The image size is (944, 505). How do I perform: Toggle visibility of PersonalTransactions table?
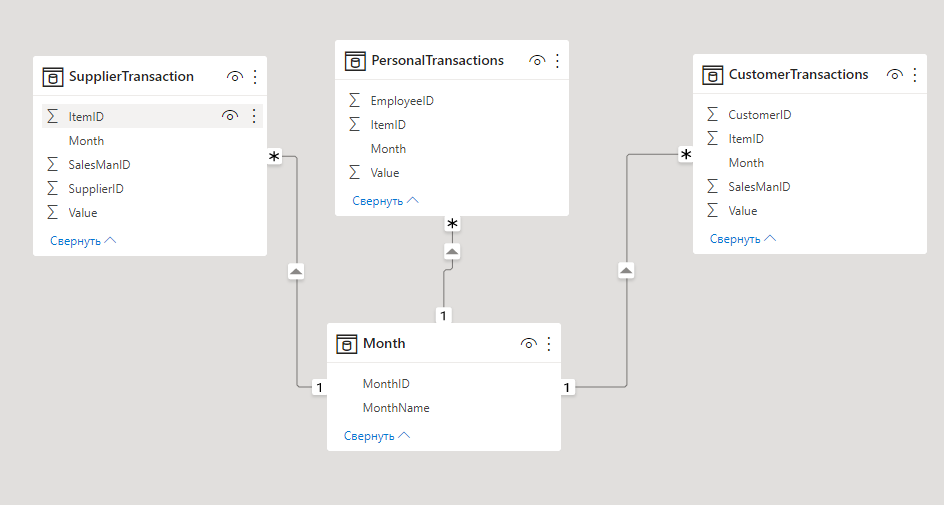pos(537,60)
